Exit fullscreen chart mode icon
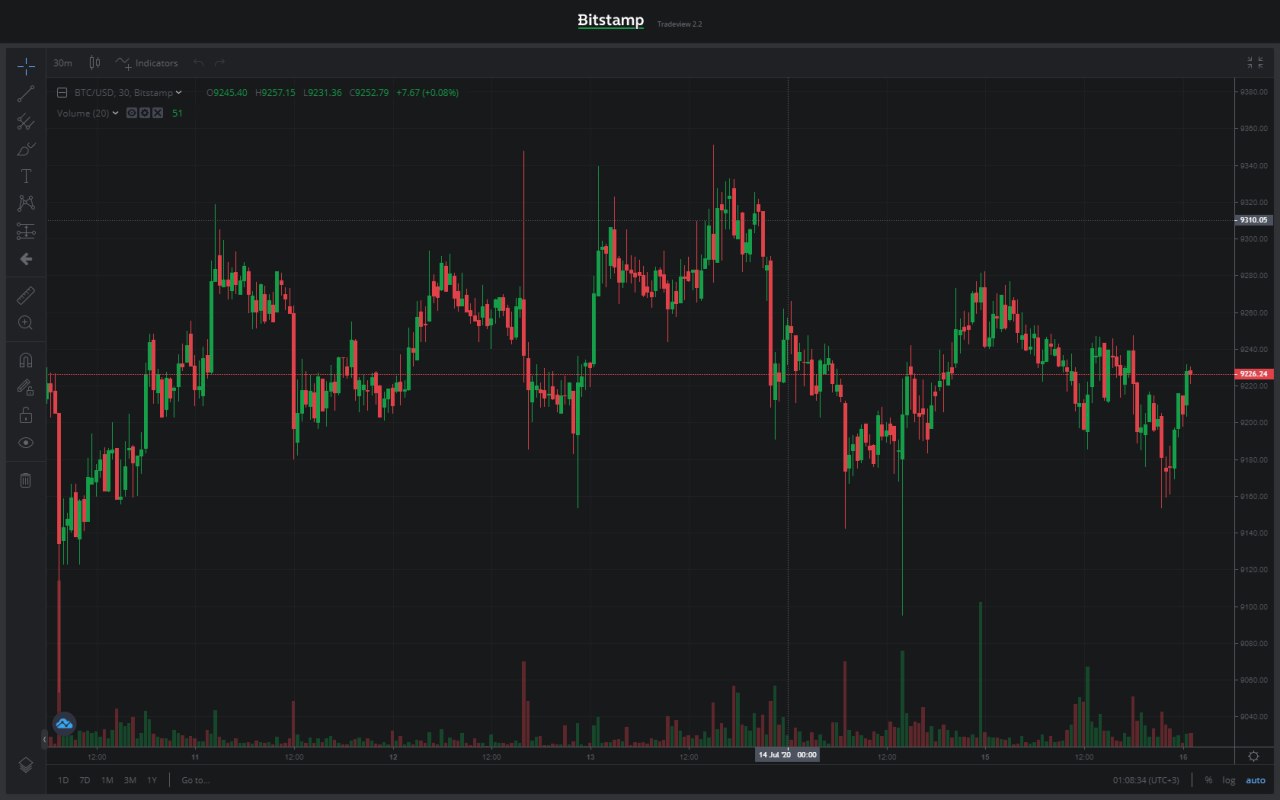Screen dimensions: 1280x800 point(1255,63)
